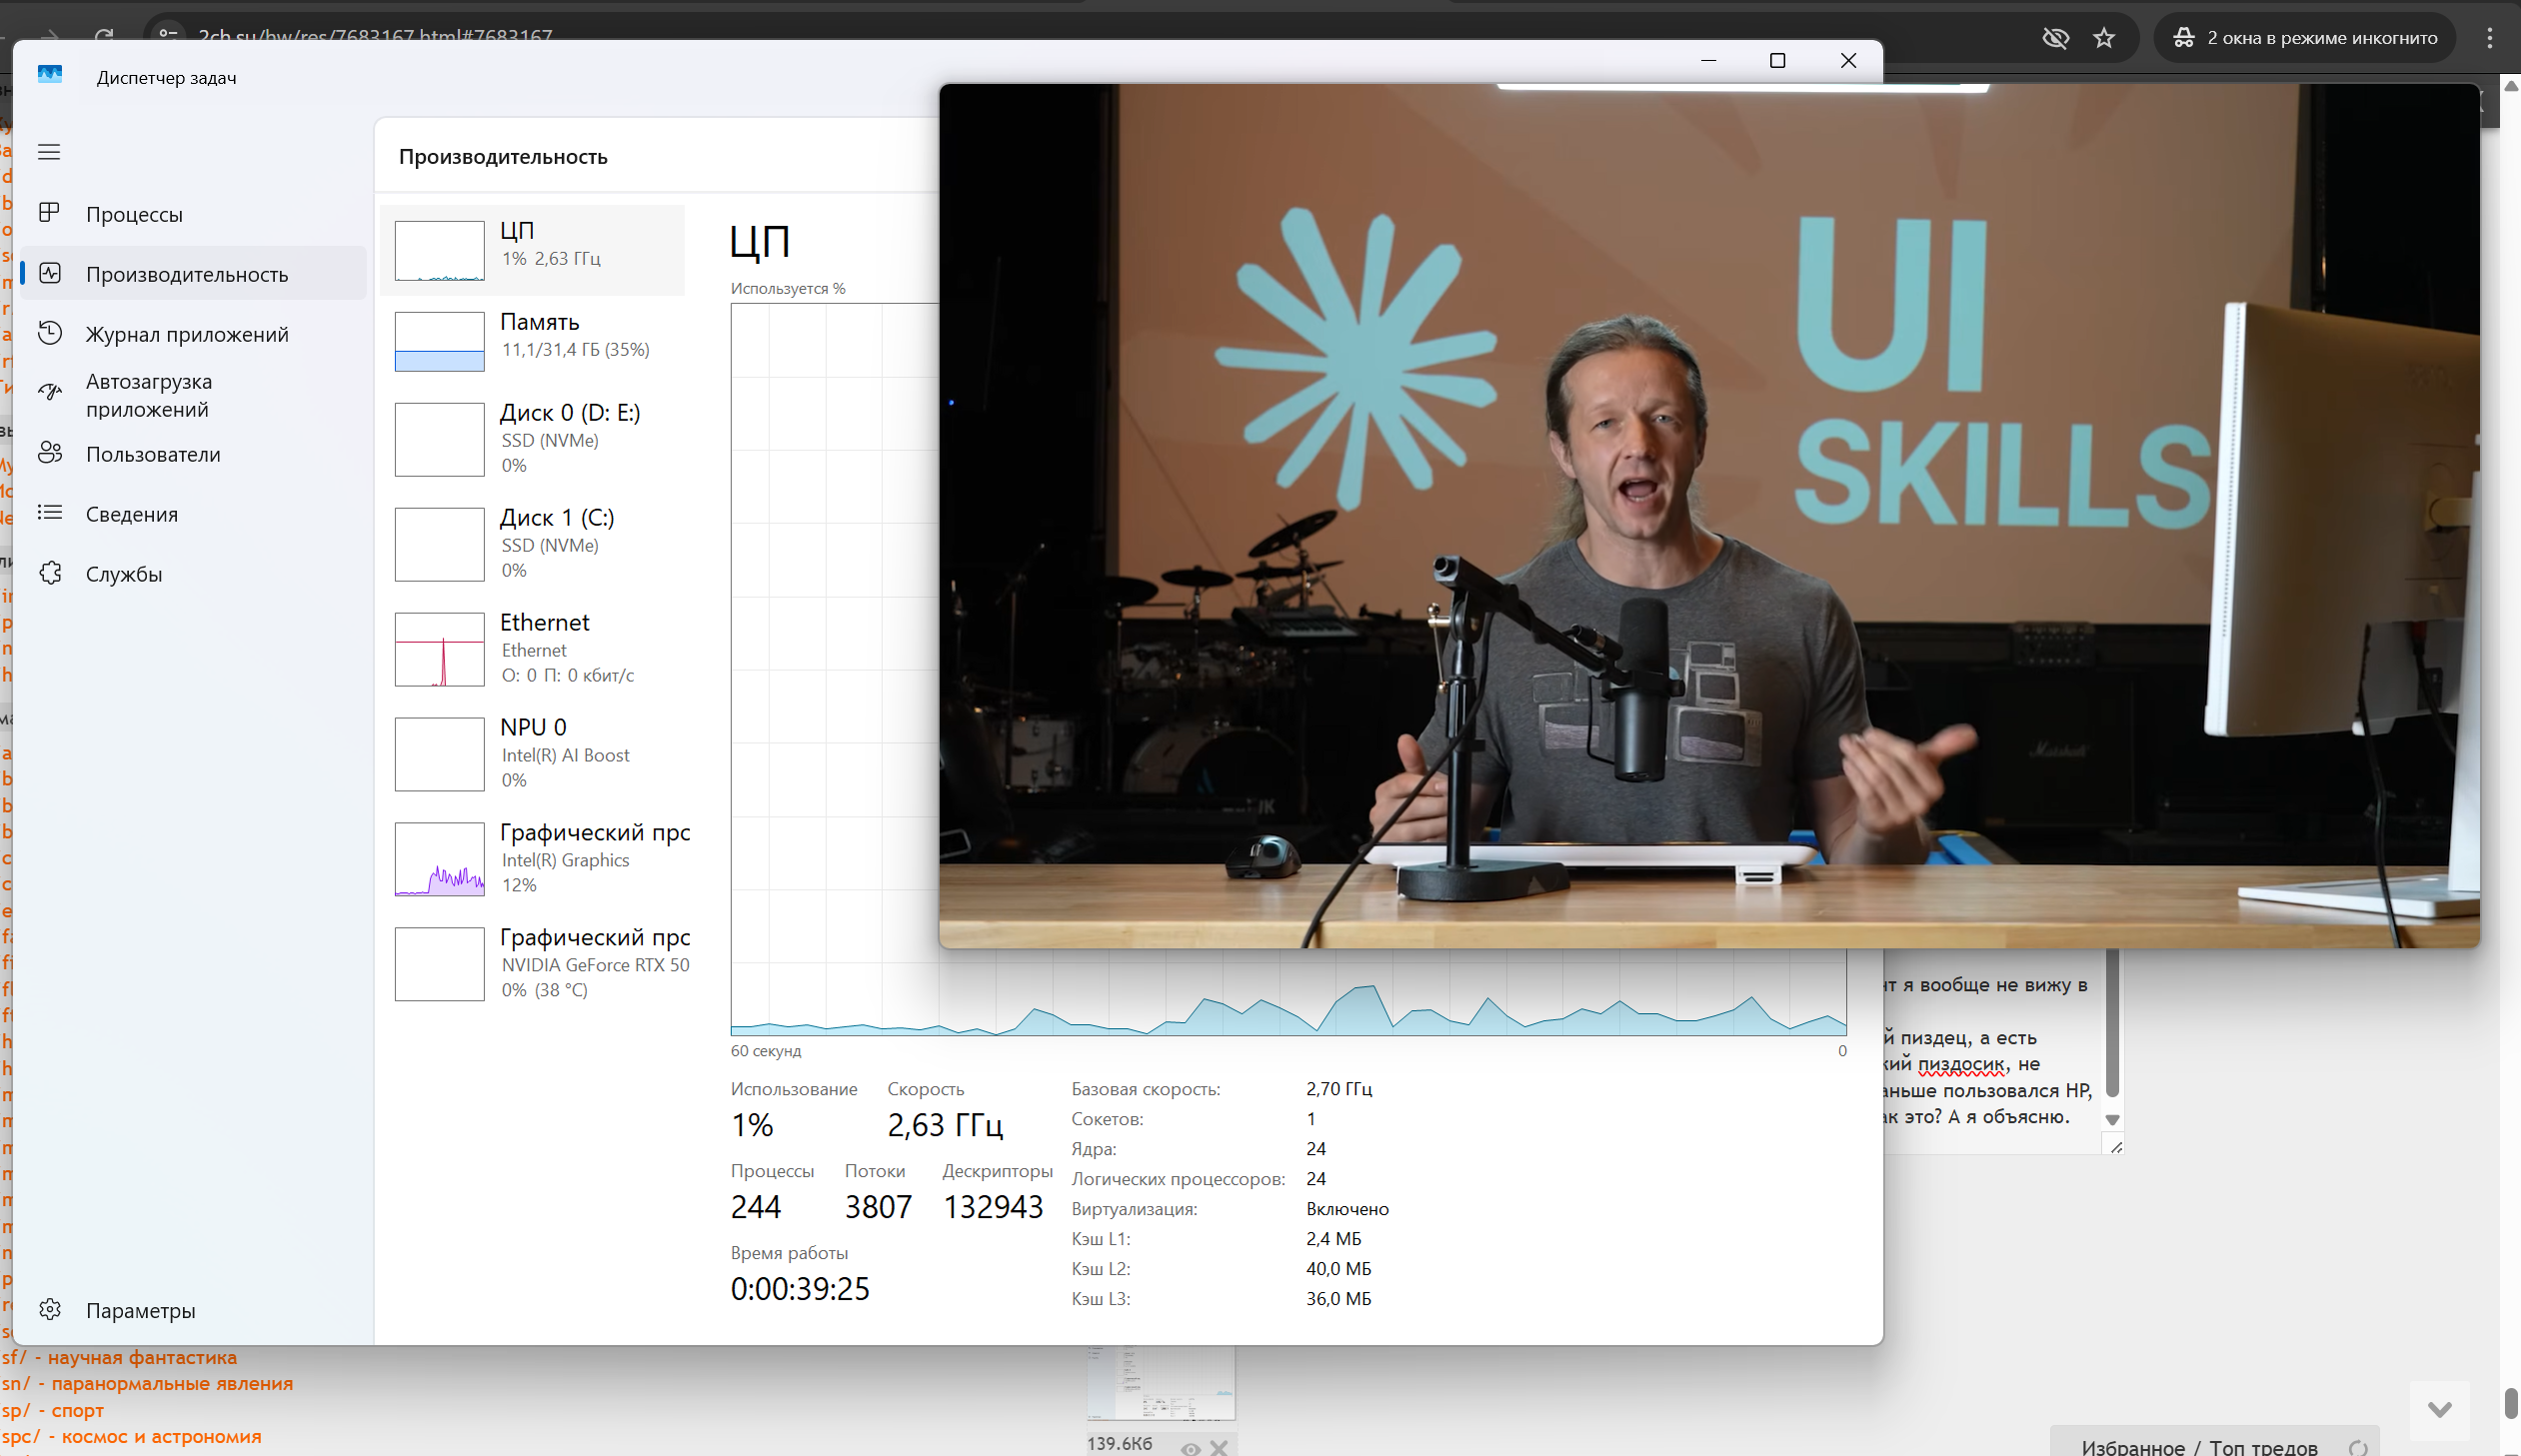2521x1456 pixels.
Task: Open Топ тредов in the bottom browser panel
Action: click(2263, 1447)
